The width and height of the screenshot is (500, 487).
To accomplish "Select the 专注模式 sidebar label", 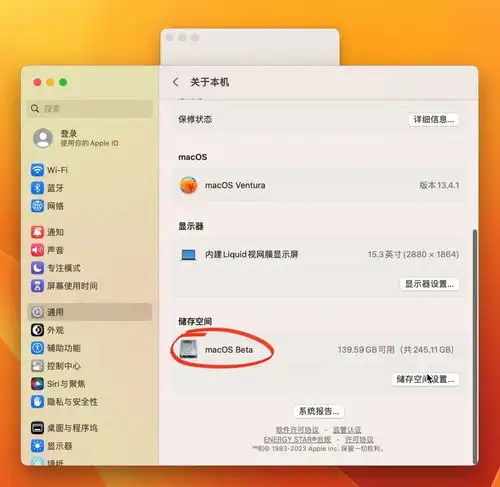I will [64, 268].
